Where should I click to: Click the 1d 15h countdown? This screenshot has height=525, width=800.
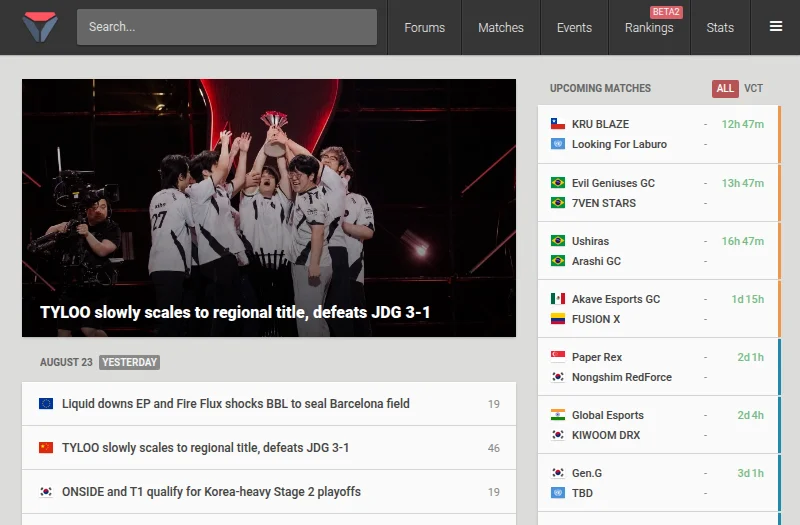point(747,299)
